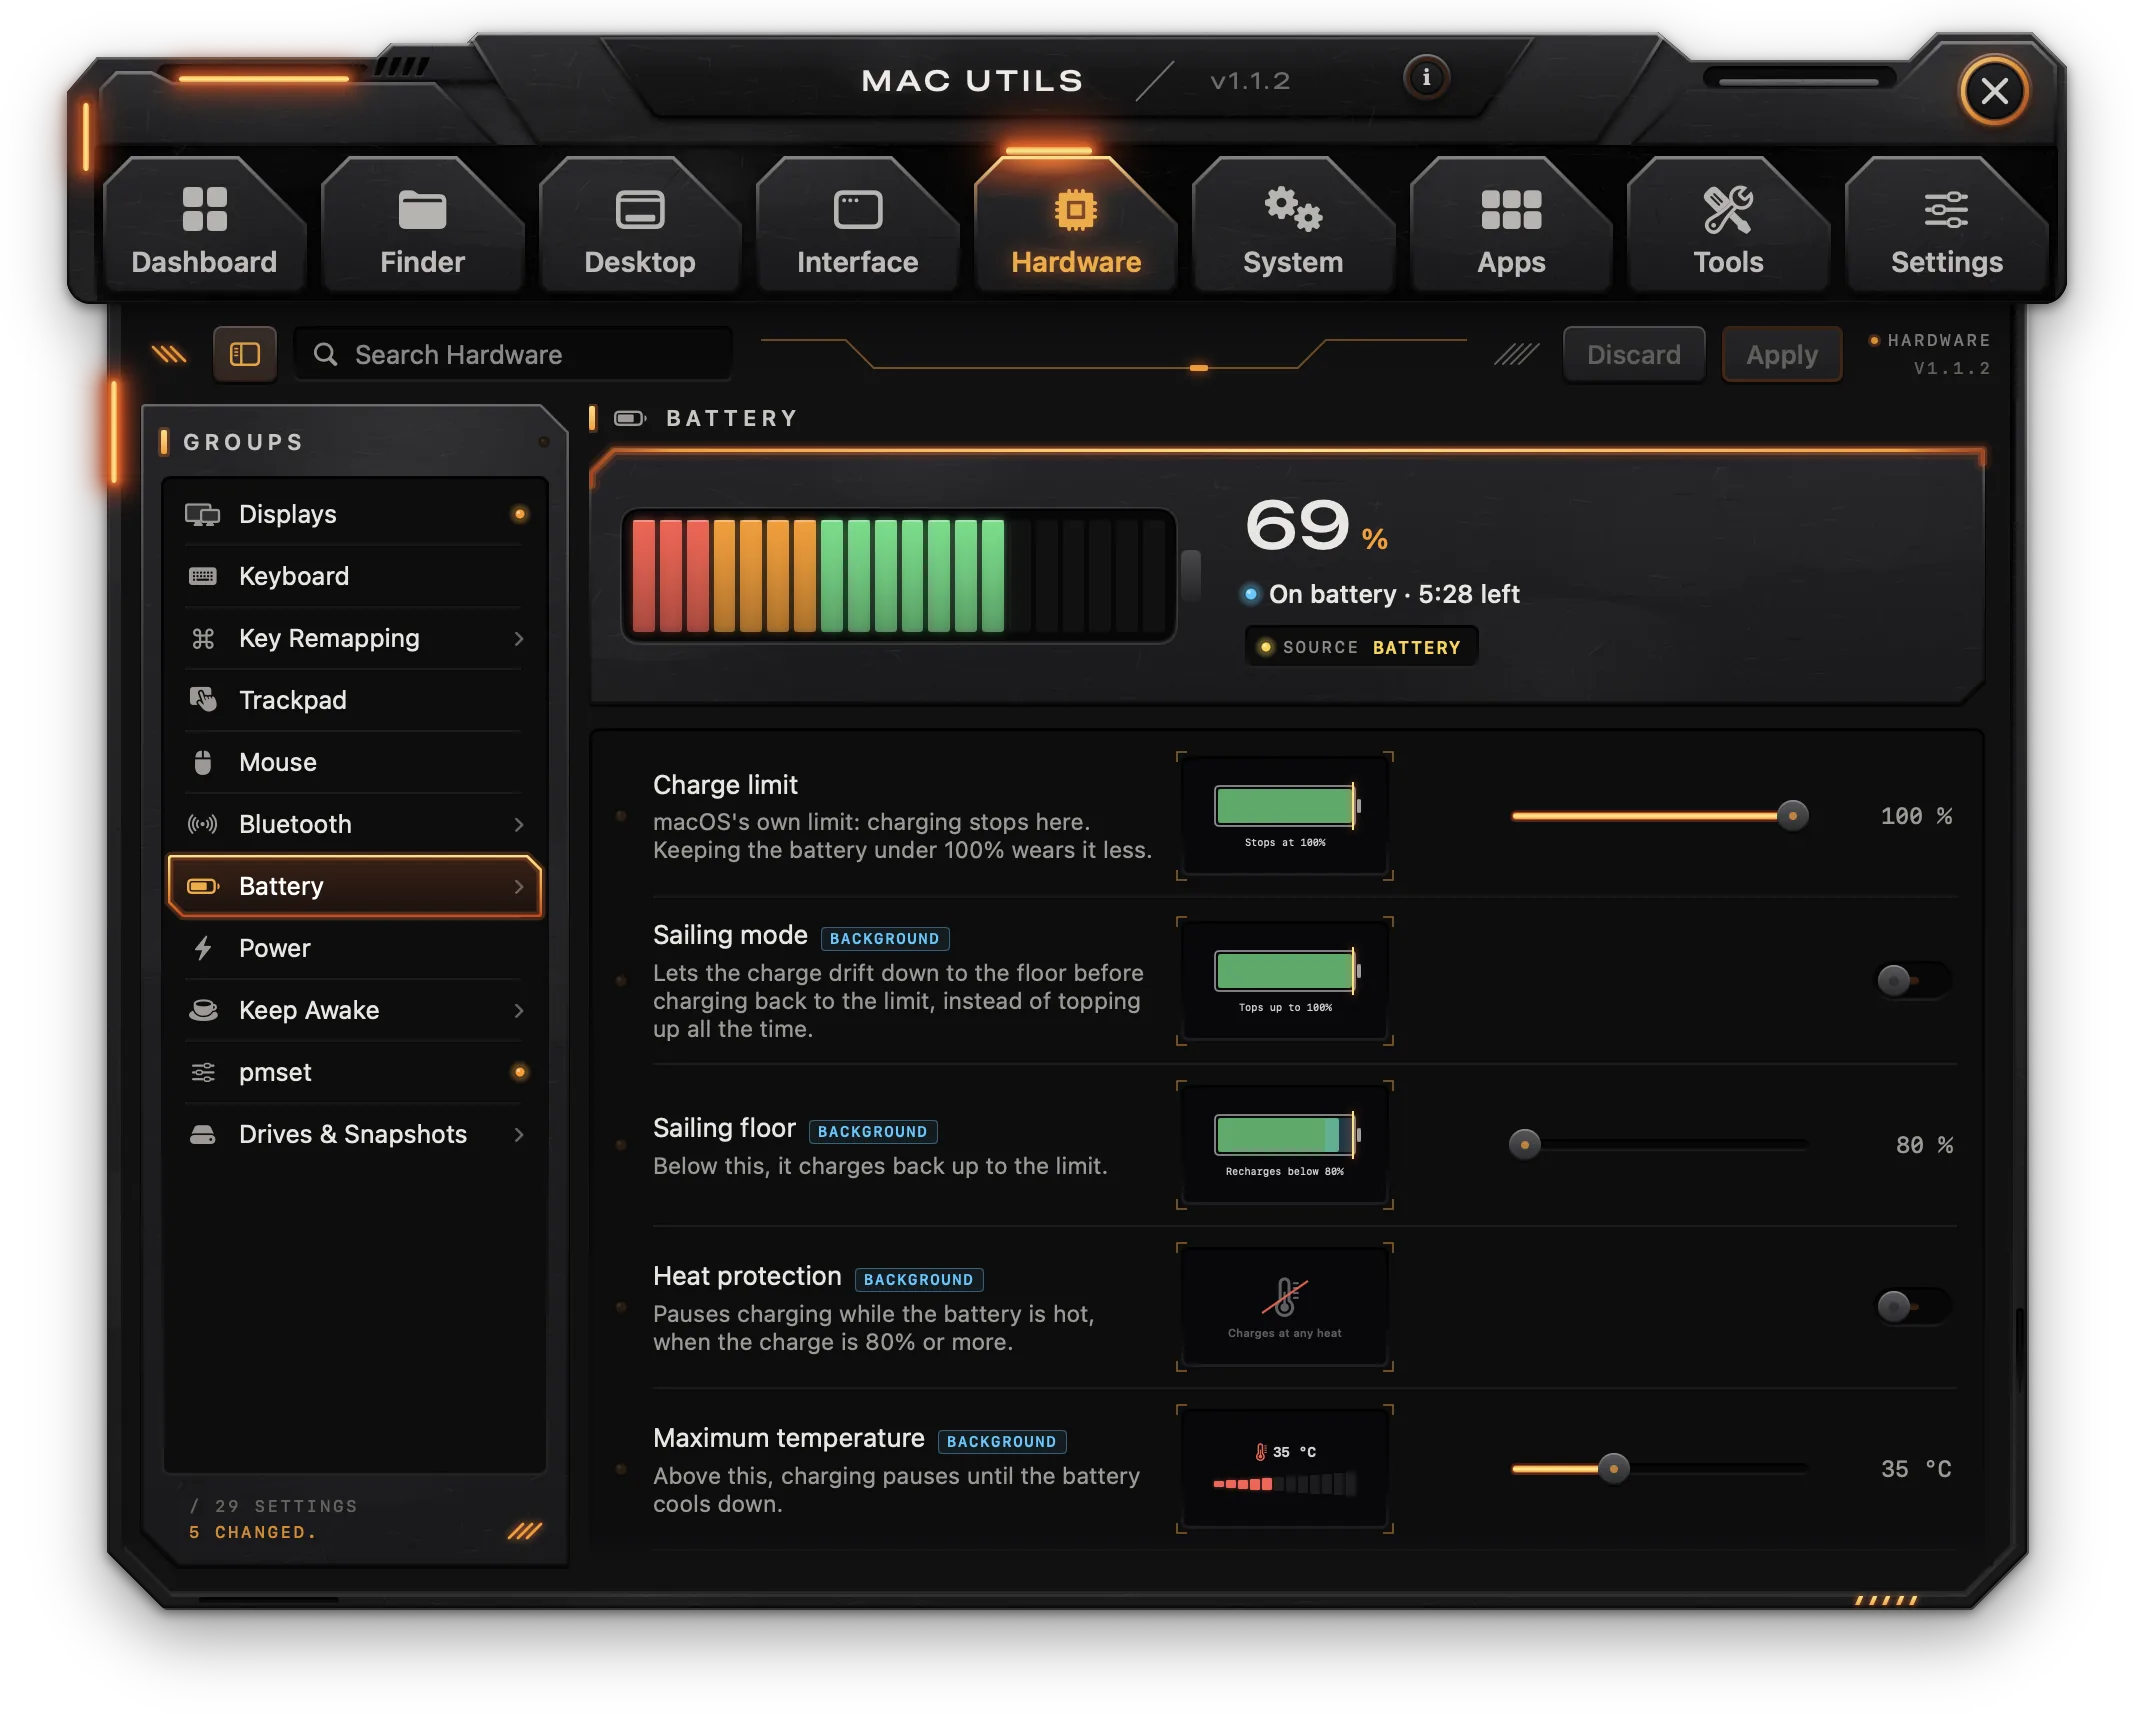Click the Trackpad hand icon
Screen dimensions: 2134x1714
203,700
